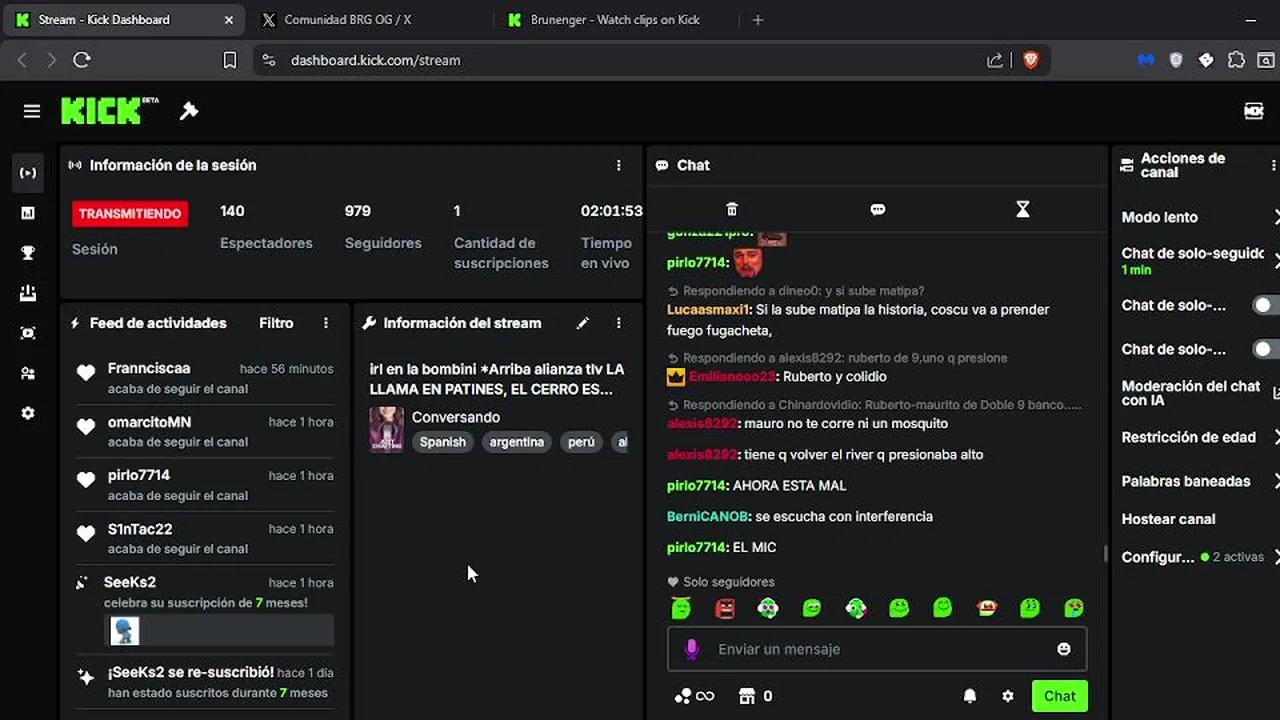The height and width of the screenshot is (720, 1280).
Task: Open the Filtro activity filter
Action: pos(276,323)
